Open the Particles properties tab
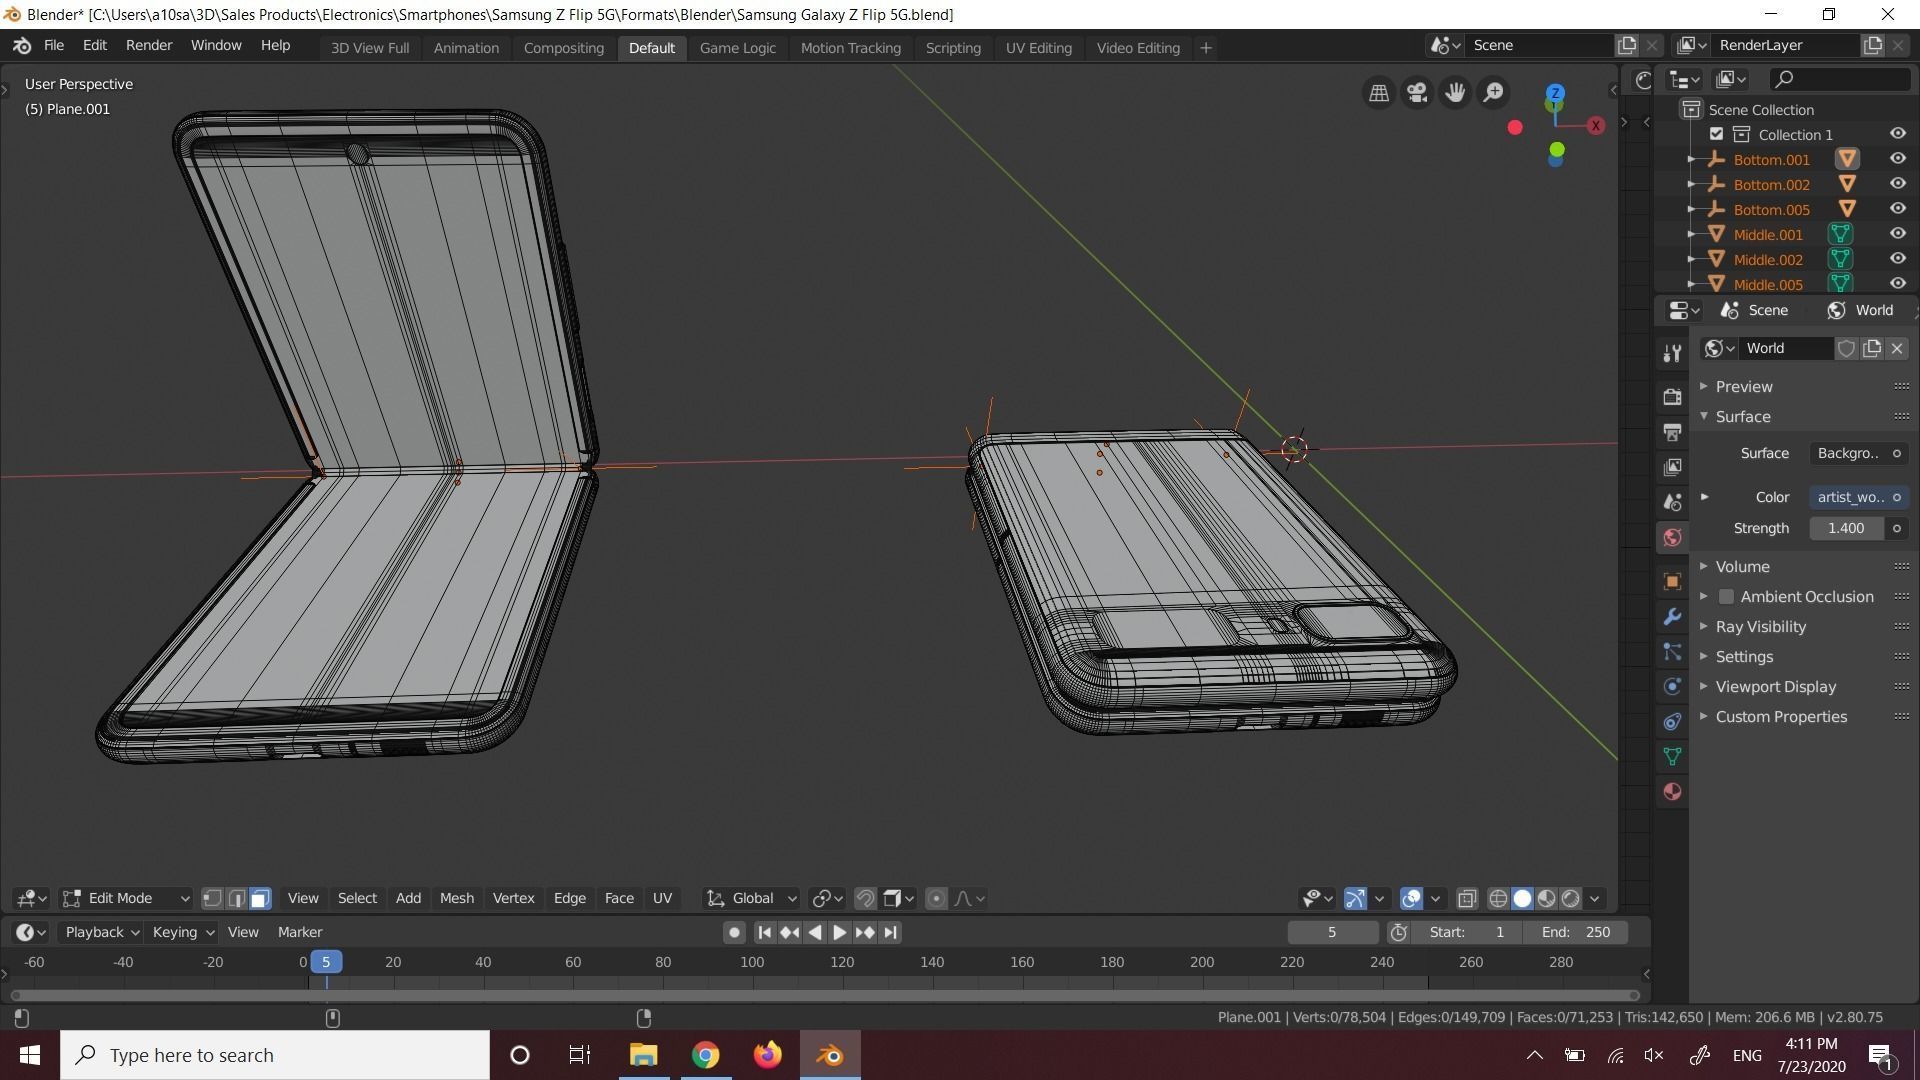This screenshot has width=1920, height=1080. click(1672, 652)
